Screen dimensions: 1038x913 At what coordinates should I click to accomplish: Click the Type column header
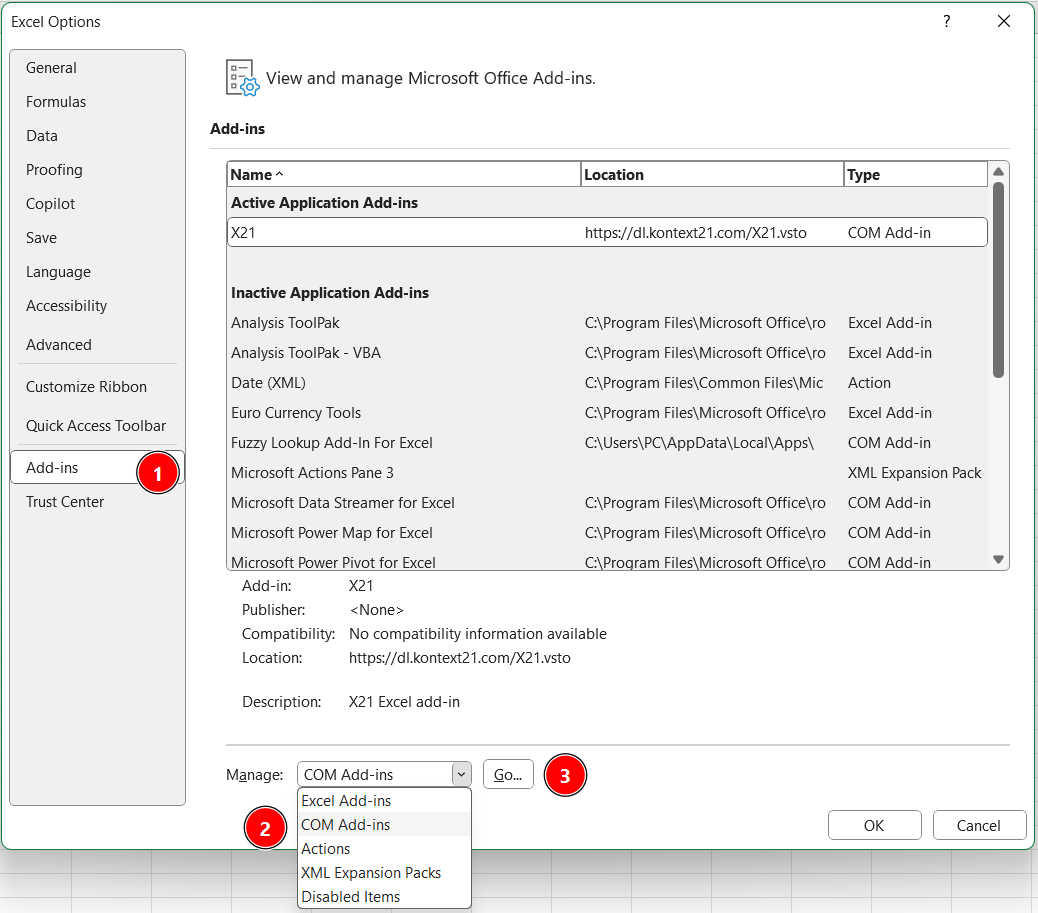(914, 175)
